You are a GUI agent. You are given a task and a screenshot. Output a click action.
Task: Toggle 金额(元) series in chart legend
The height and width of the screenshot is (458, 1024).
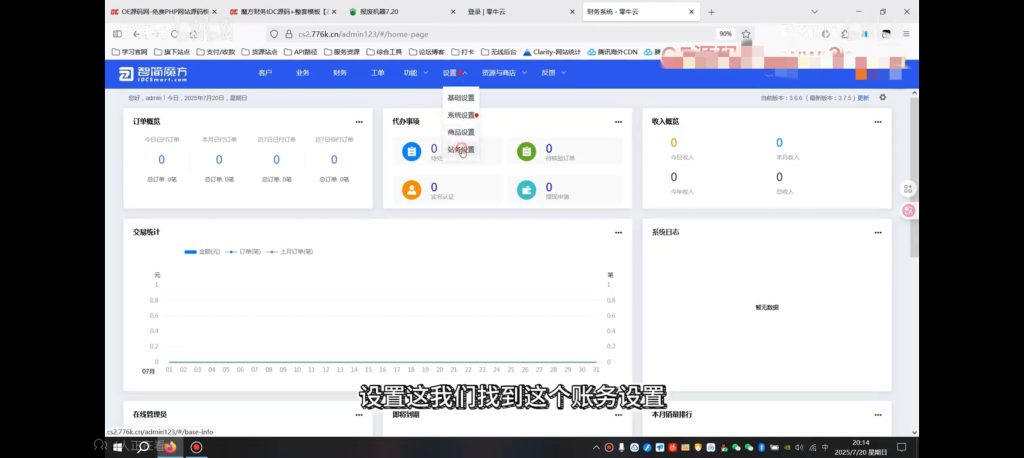(x=203, y=251)
